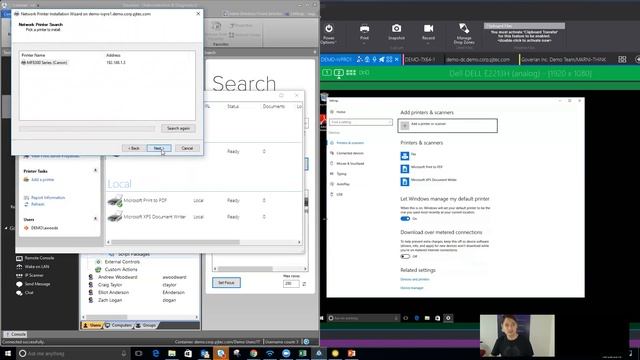Open Task View on local taskbar

point(138,353)
